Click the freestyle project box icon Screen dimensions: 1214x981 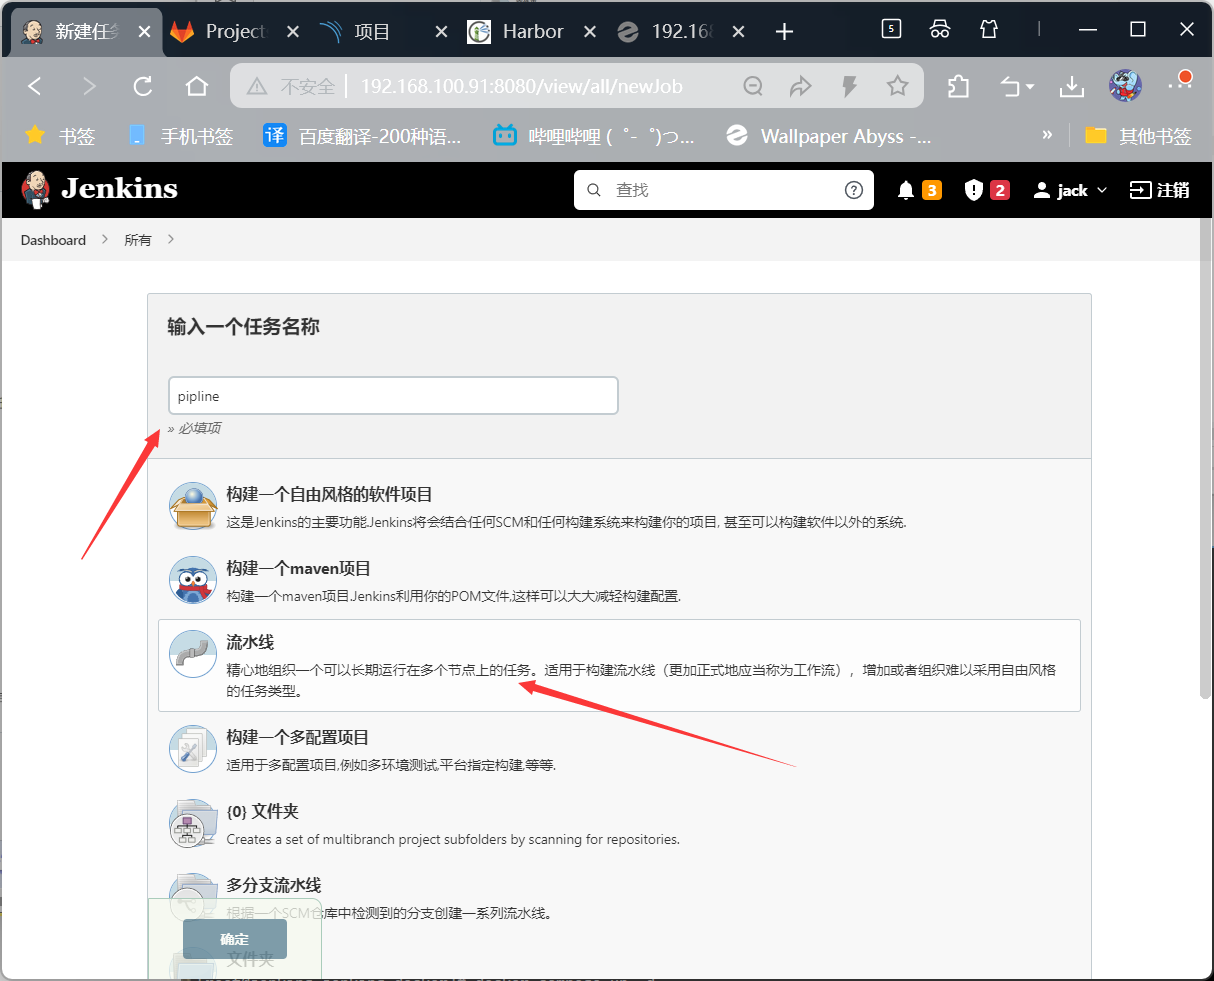pos(193,506)
